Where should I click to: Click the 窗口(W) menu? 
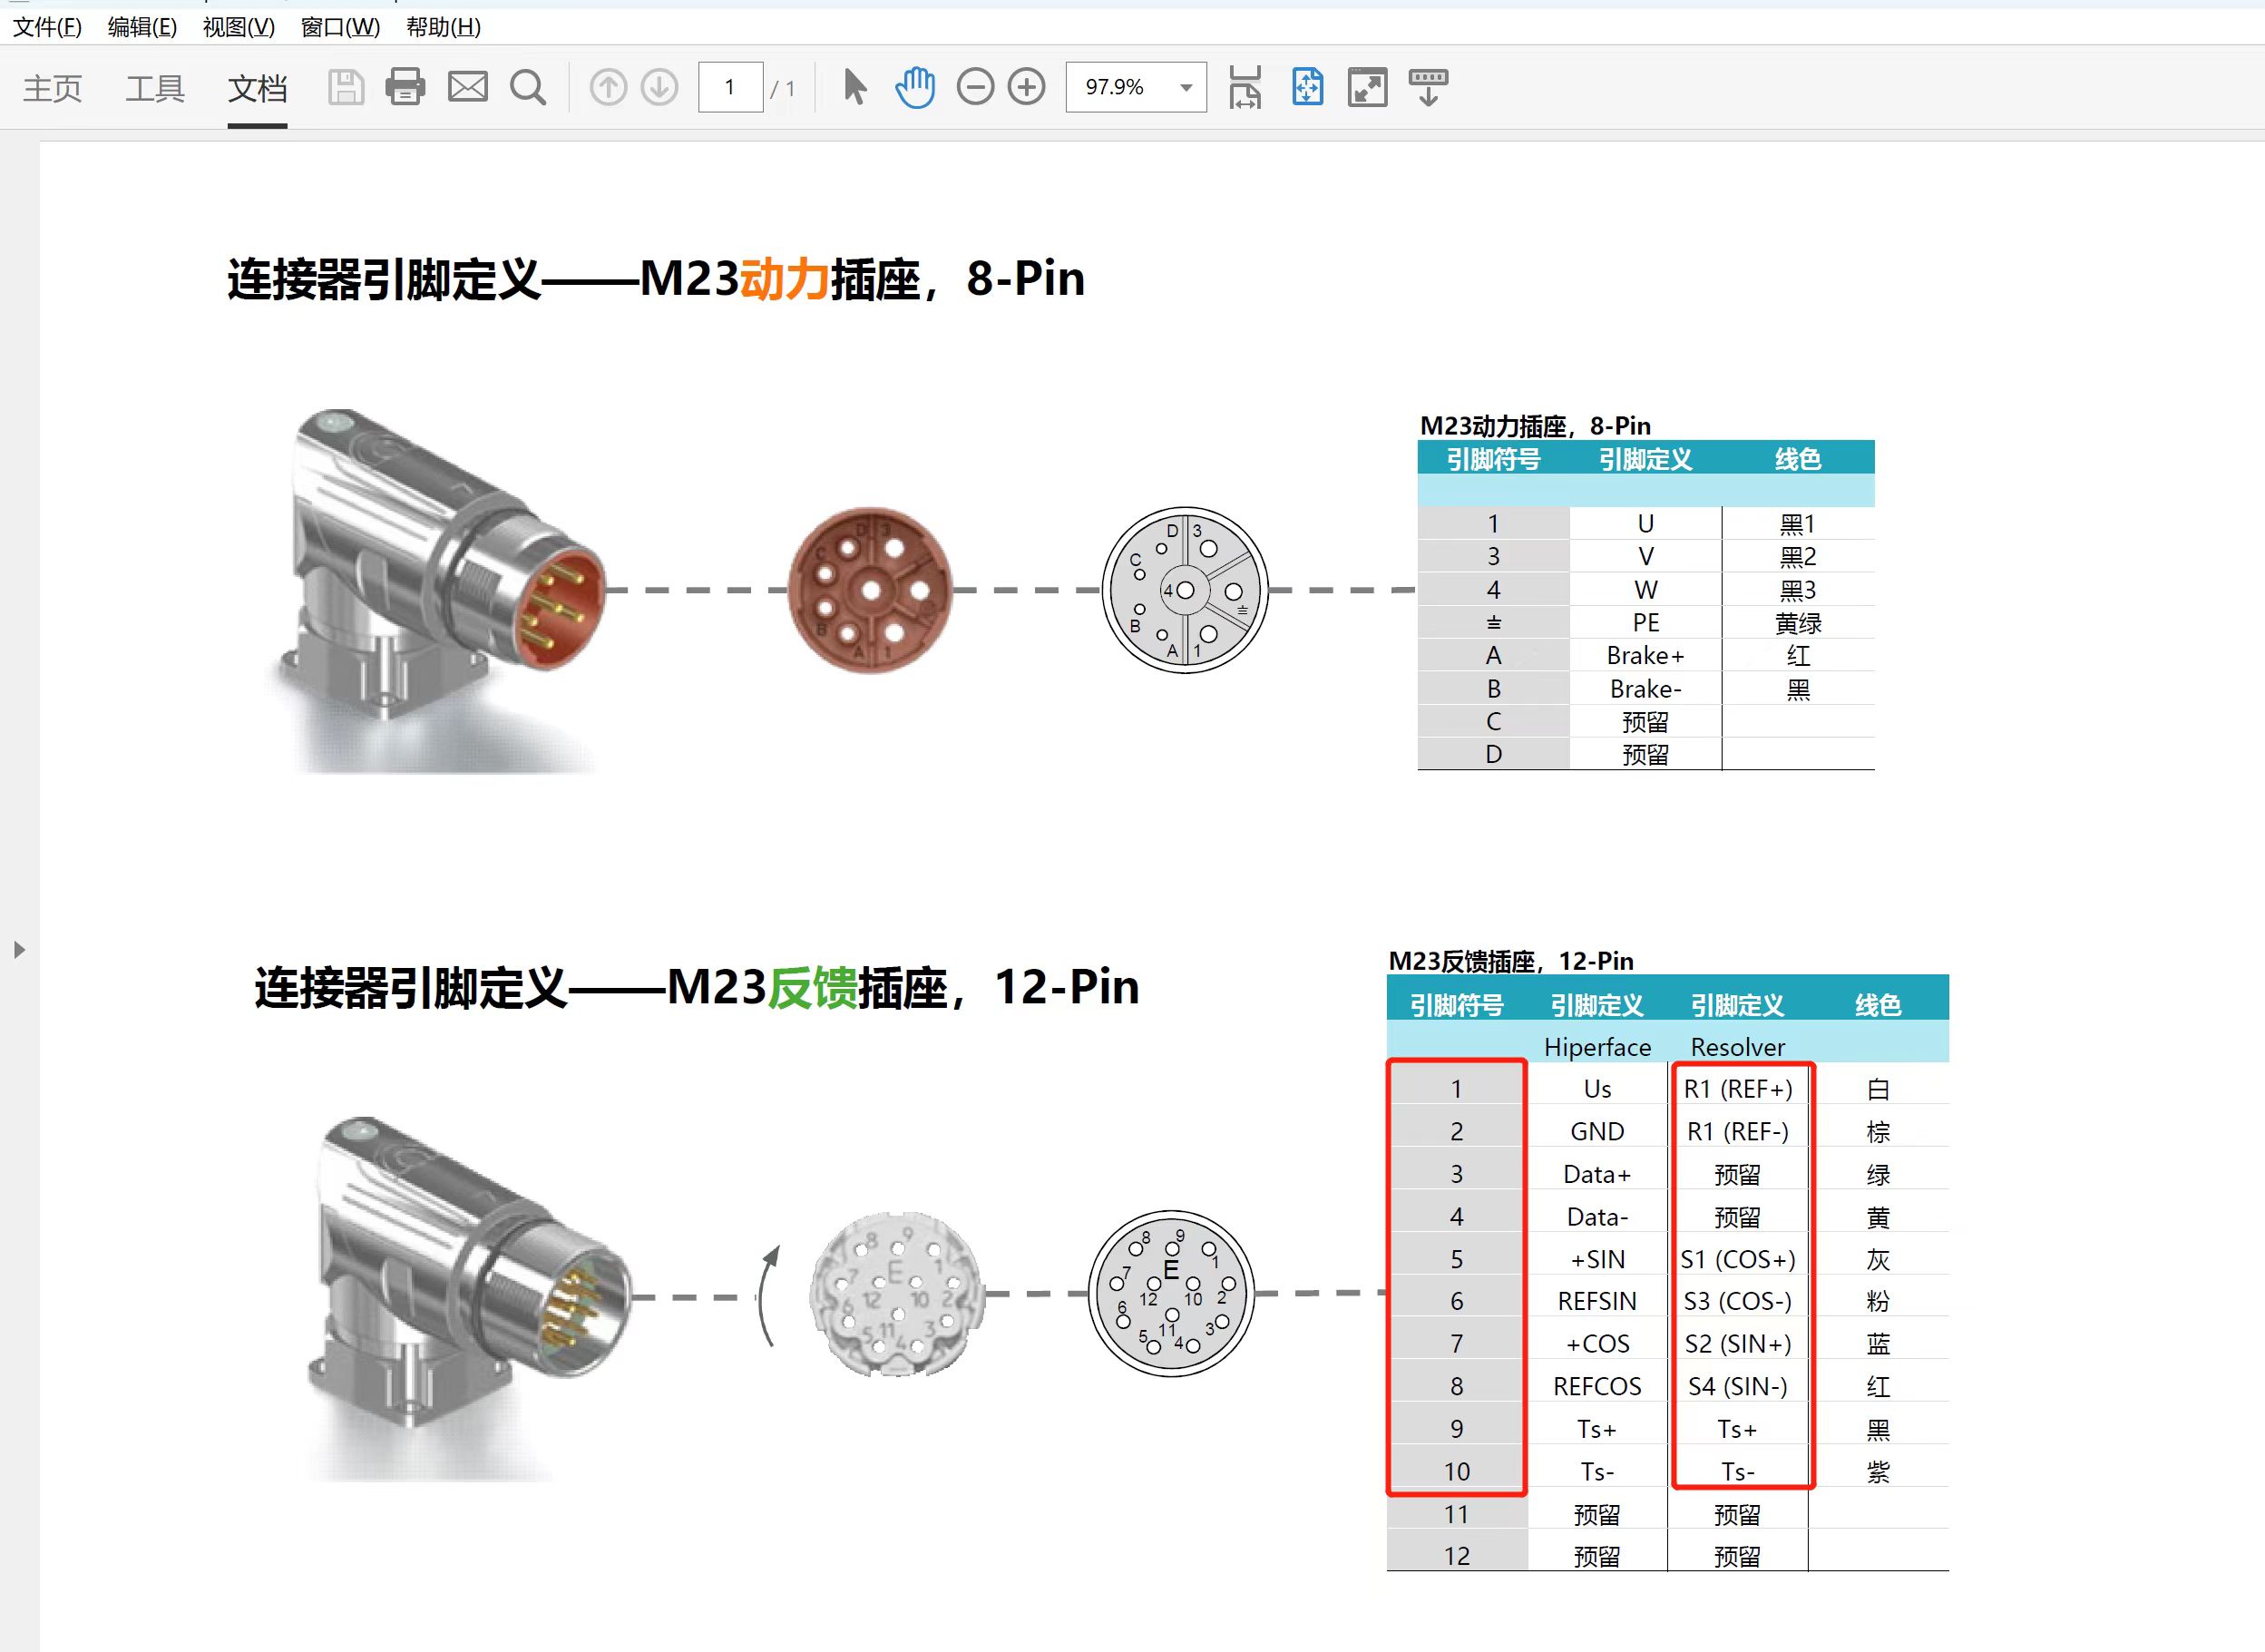point(340,27)
